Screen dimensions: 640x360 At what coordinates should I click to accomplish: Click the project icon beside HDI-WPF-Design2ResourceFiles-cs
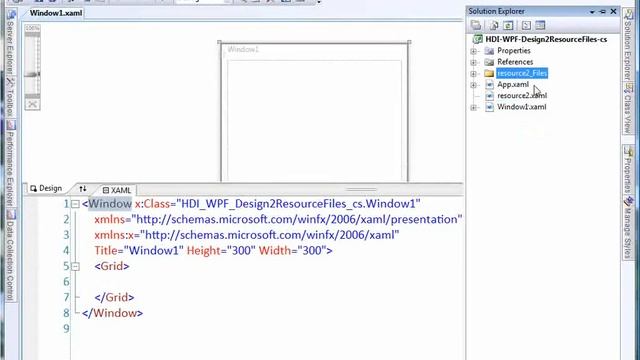point(477,39)
